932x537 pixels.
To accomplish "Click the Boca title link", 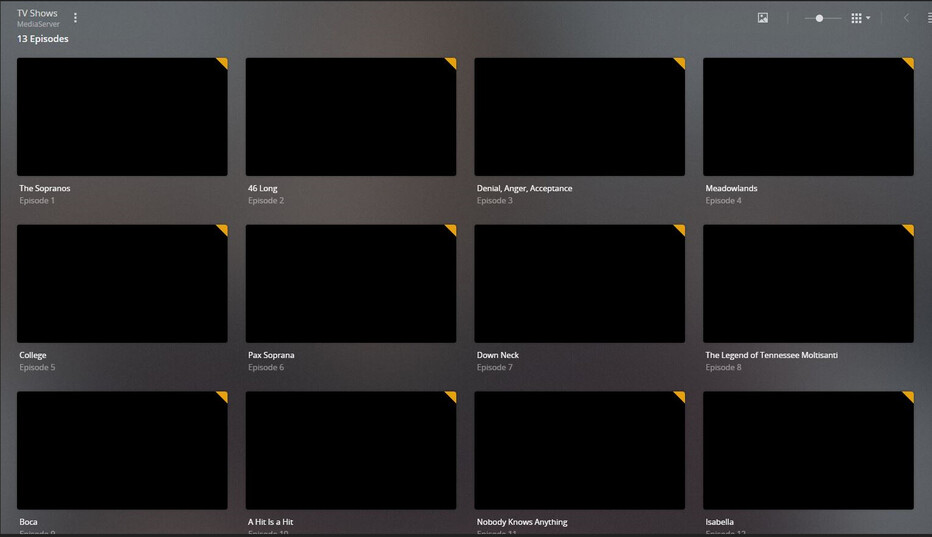I will [x=28, y=522].
